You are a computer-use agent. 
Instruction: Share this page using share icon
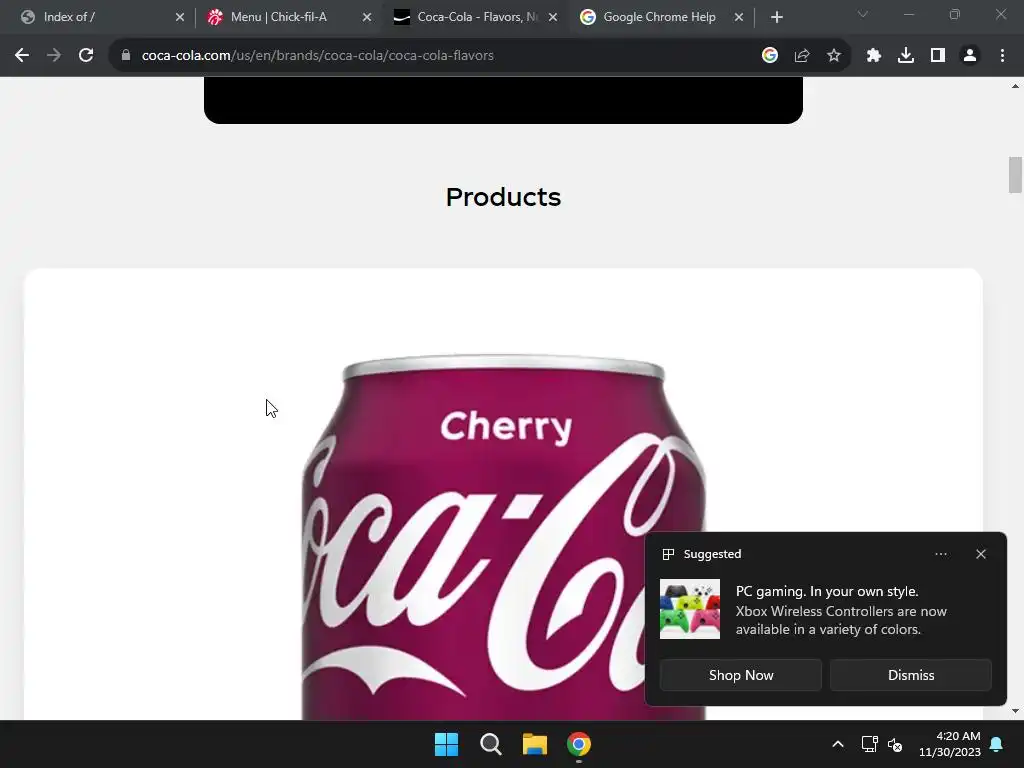pos(801,56)
